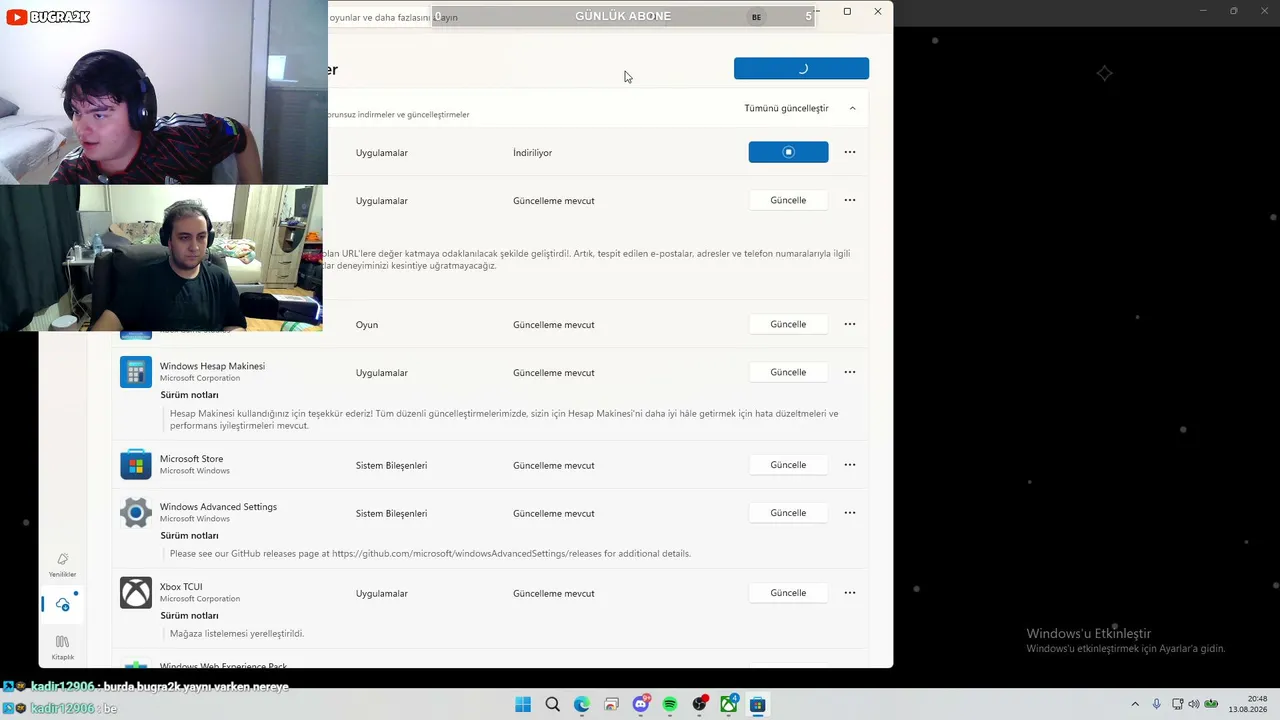Open more options for Xbox TCUI
This screenshot has width=1280, height=720.
click(x=850, y=593)
